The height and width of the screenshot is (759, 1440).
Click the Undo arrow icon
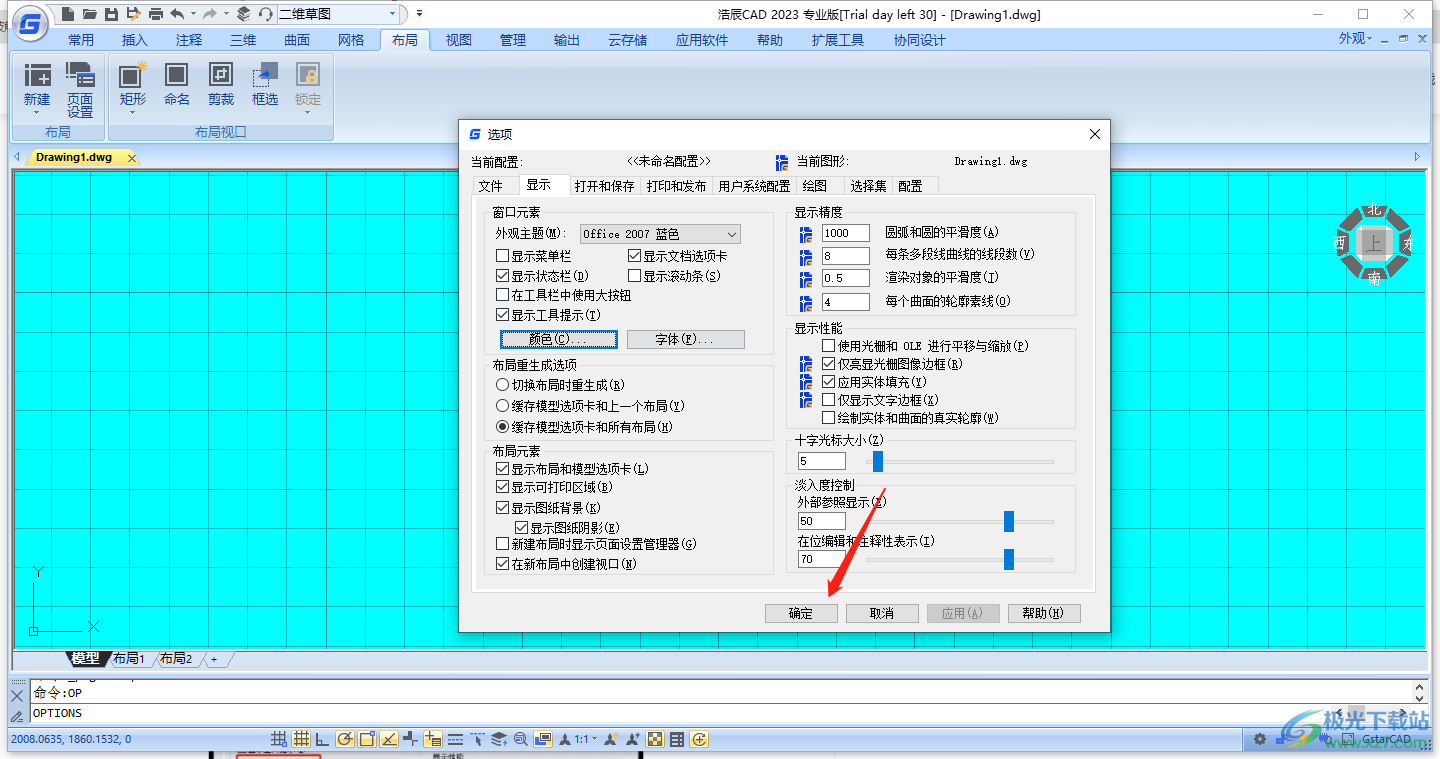pos(177,14)
